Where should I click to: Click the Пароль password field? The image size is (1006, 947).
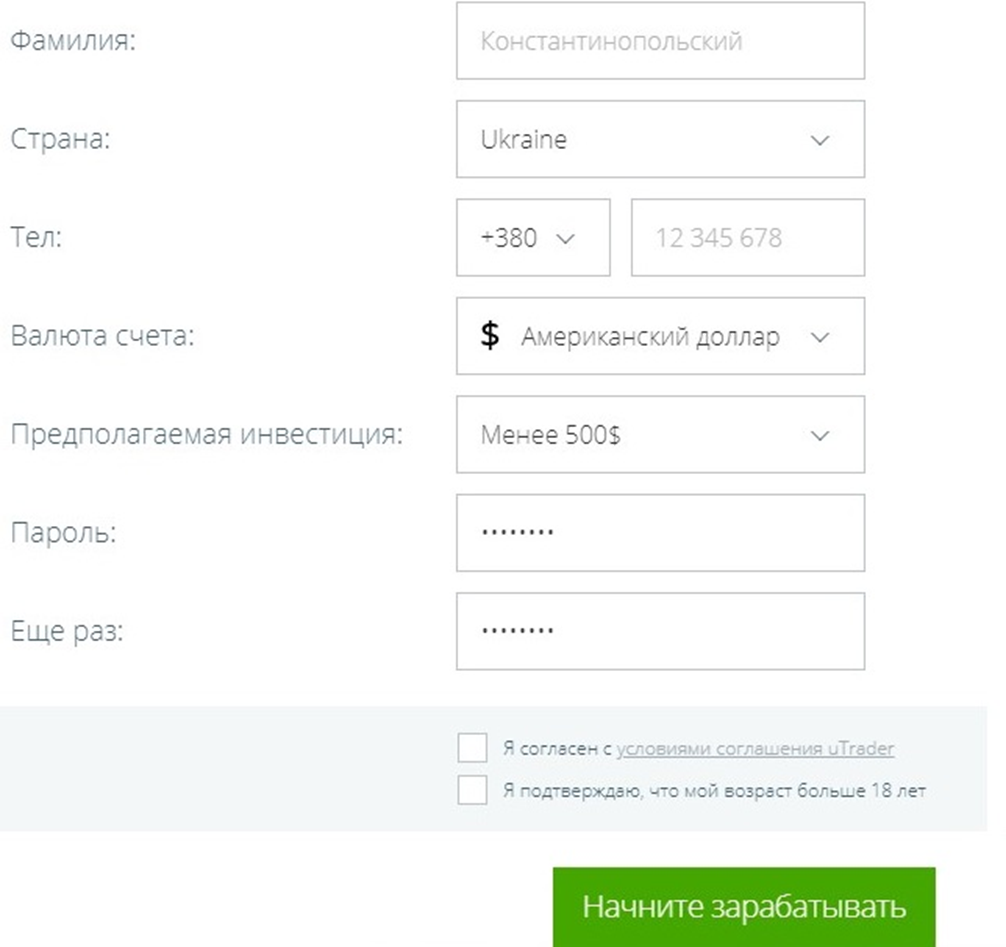[x=660, y=533]
